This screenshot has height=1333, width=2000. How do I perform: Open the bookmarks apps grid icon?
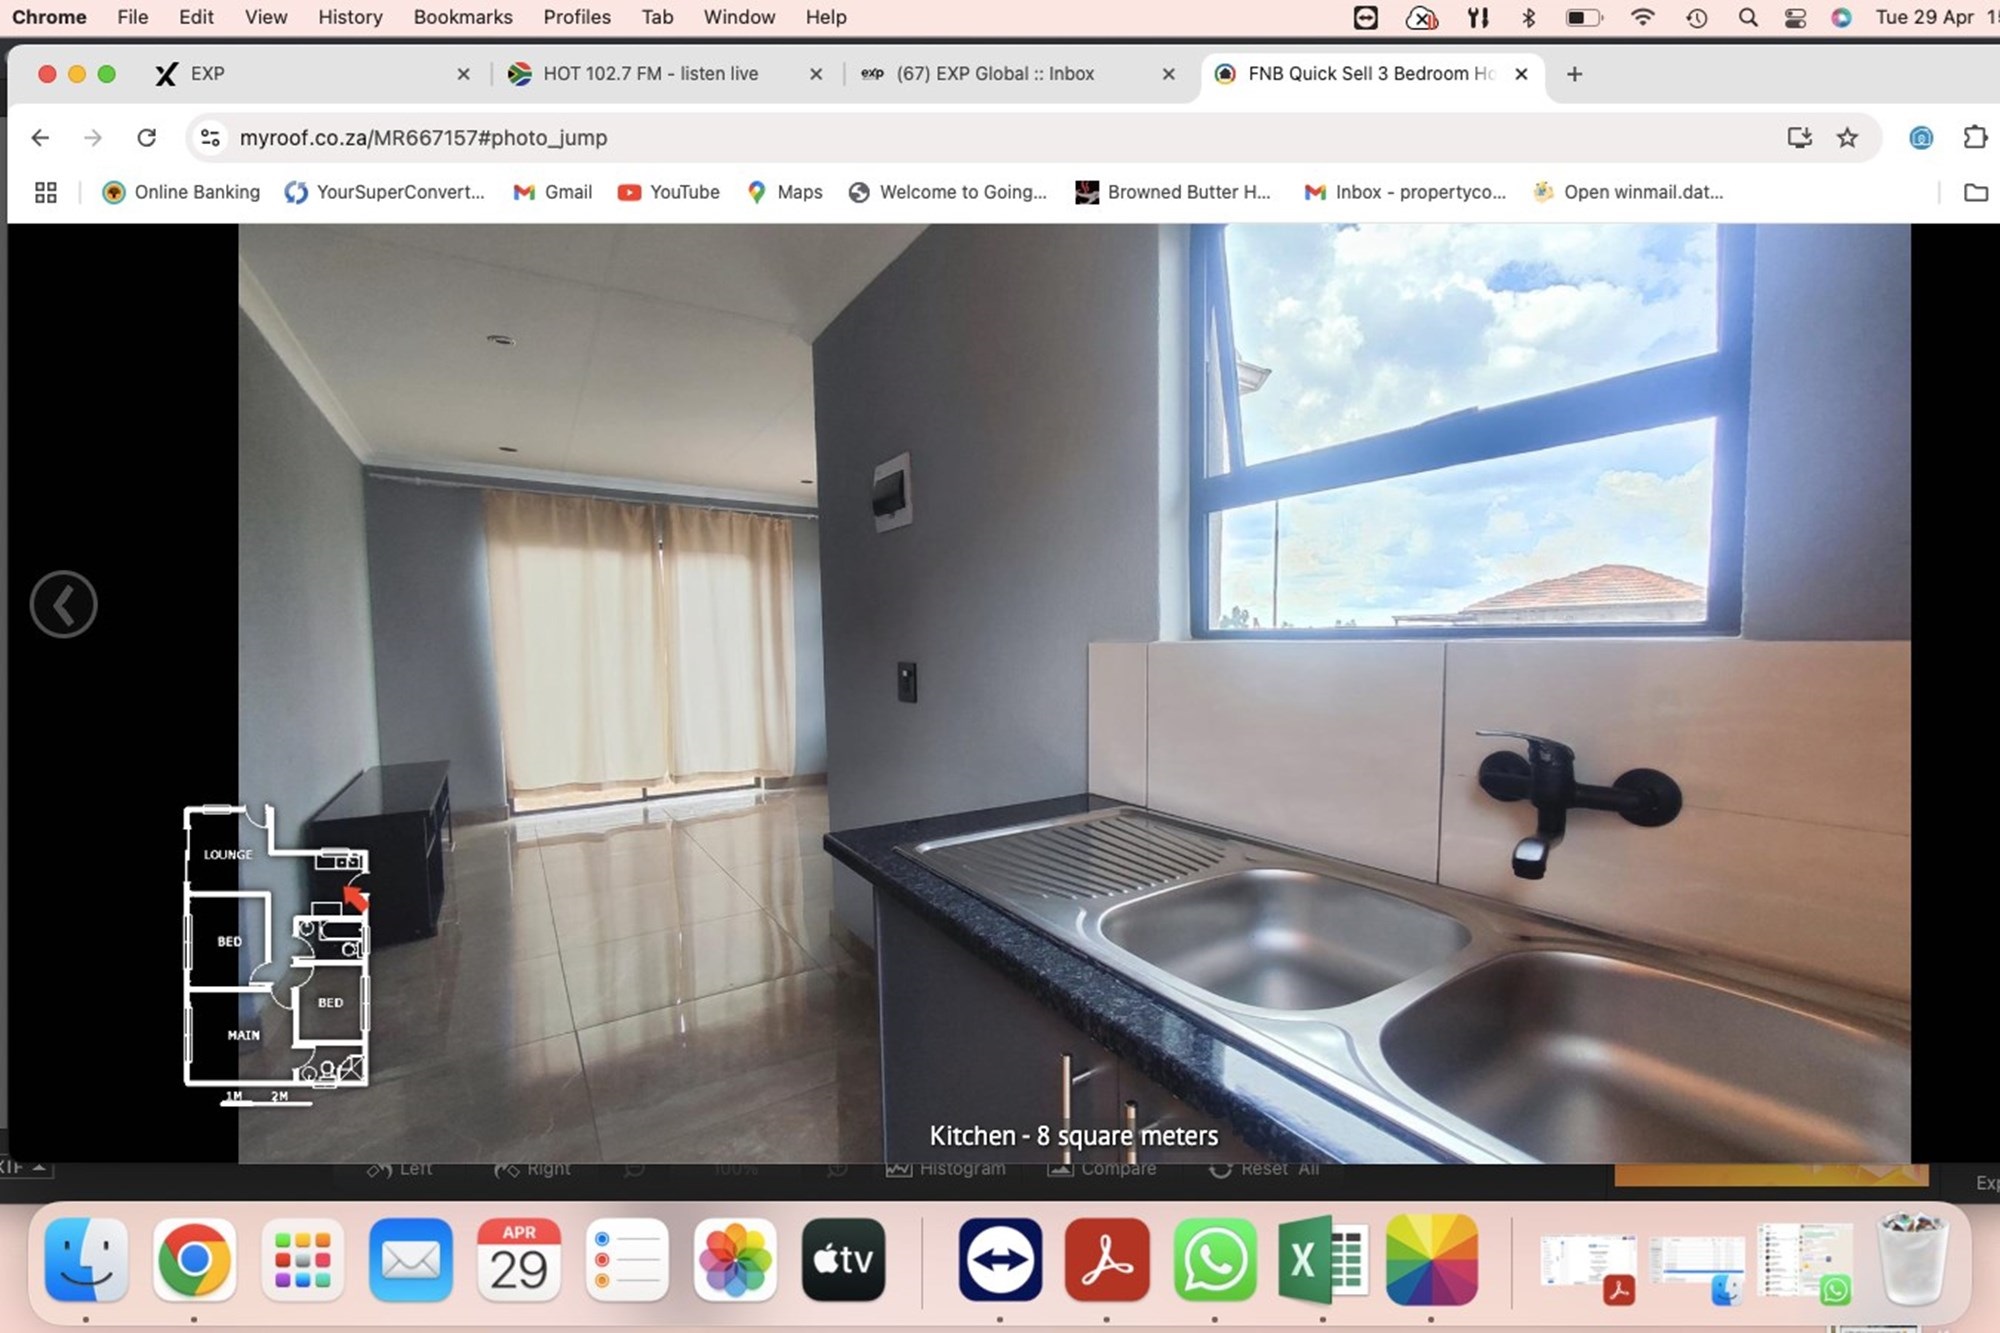pos(46,192)
